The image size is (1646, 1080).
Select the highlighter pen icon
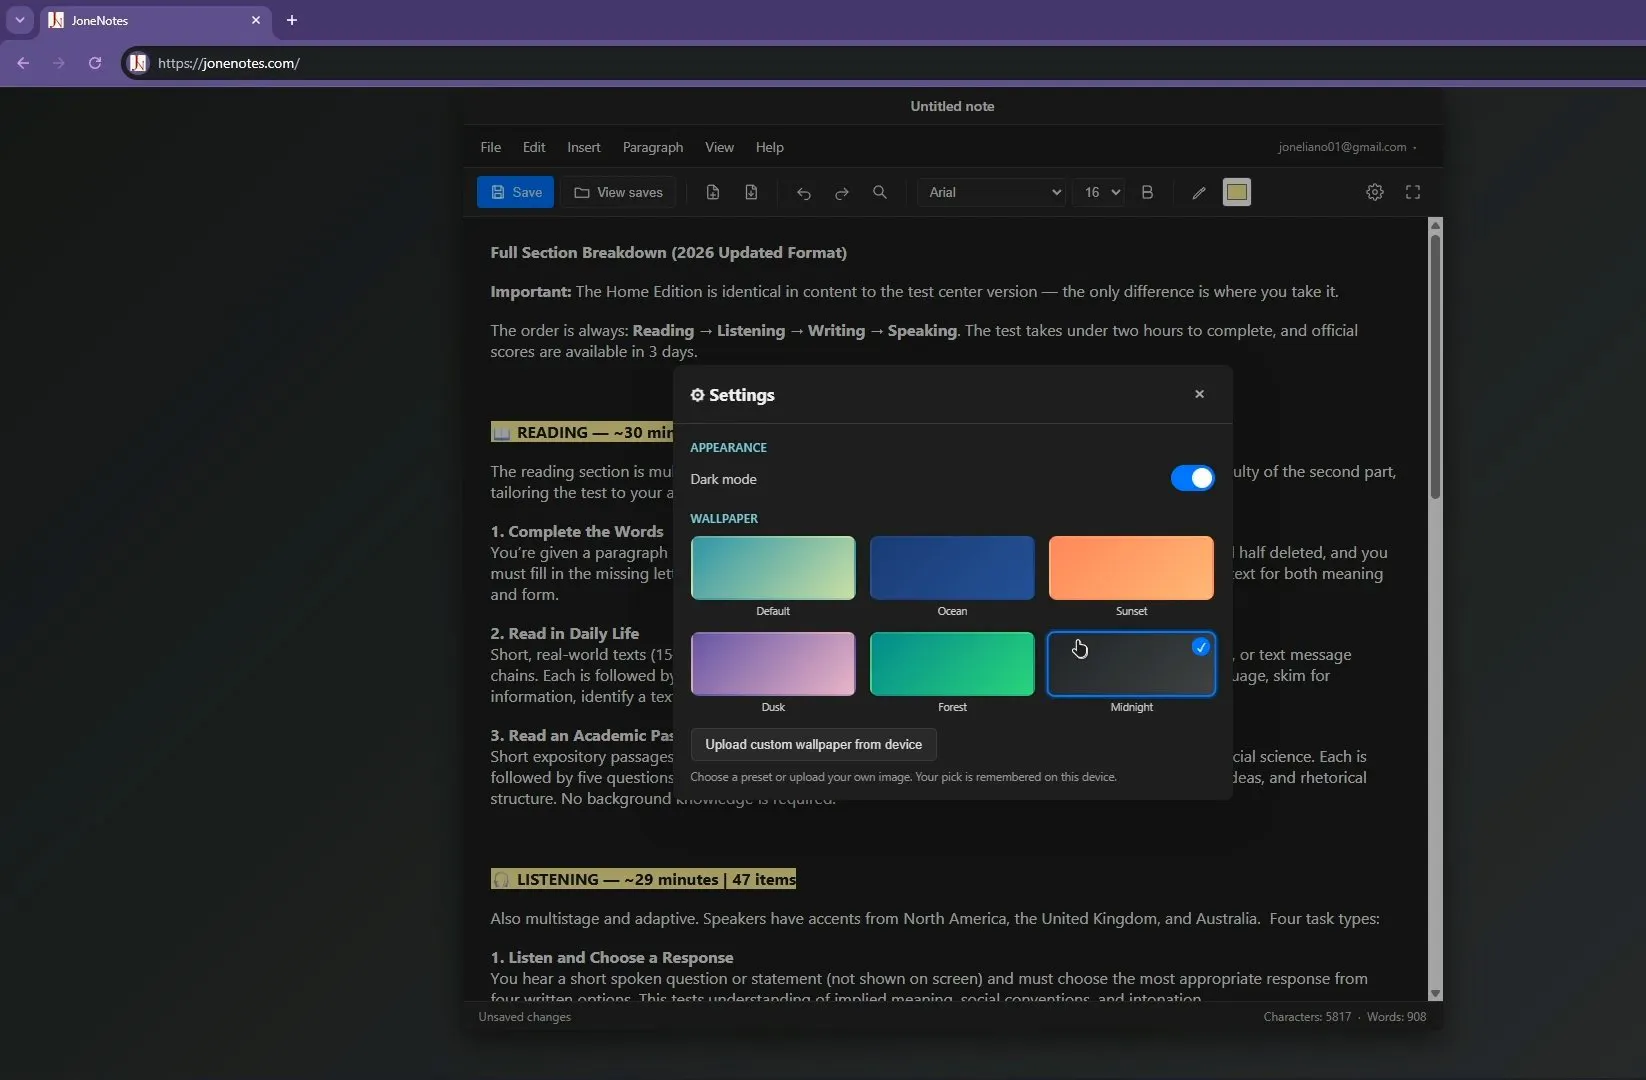coord(1199,193)
